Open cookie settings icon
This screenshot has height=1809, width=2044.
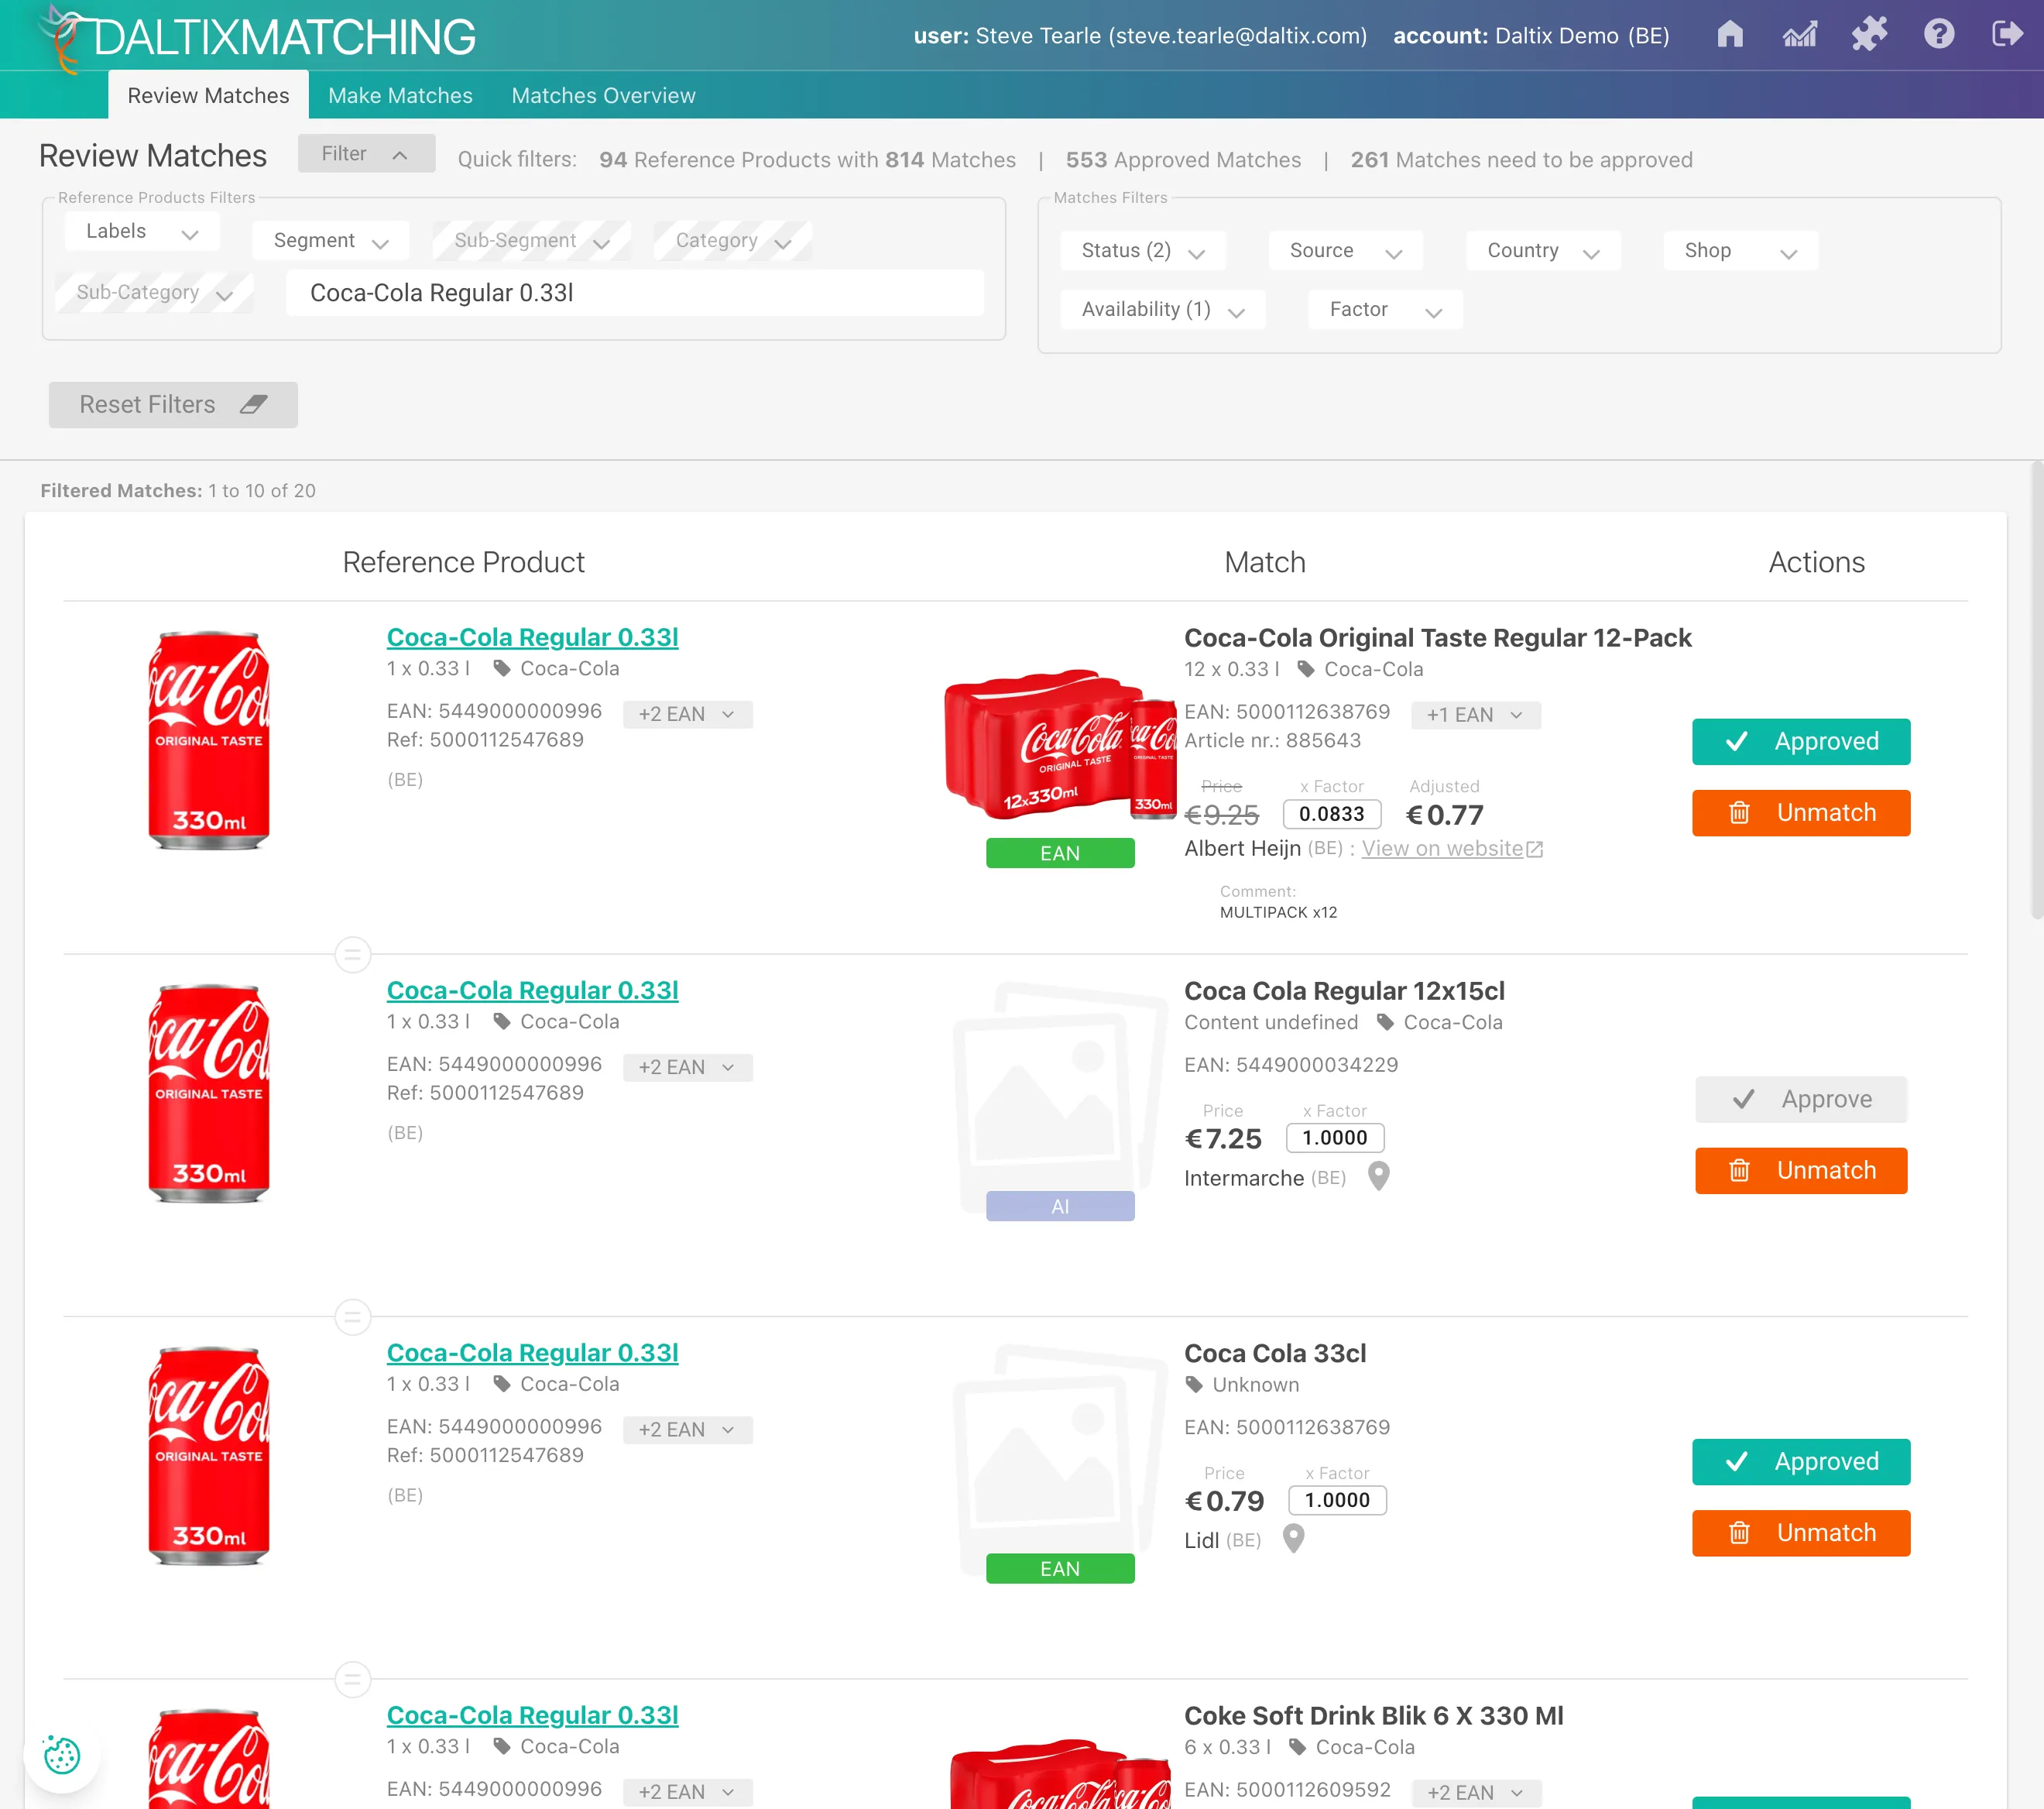pyautogui.click(x=62, y=1755)
